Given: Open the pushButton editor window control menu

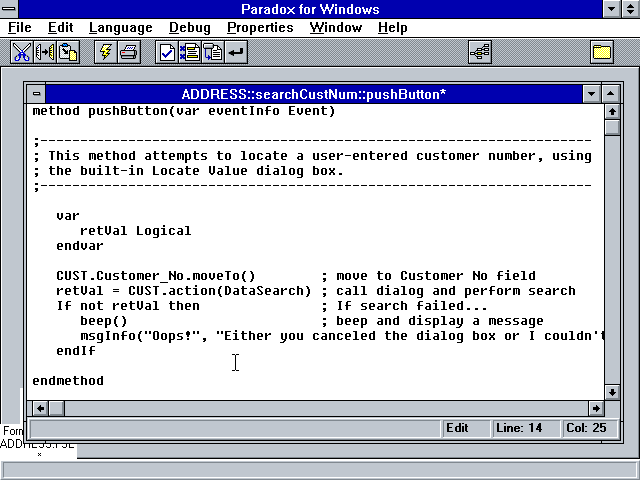Looking at the screenshot, I should click(x=36, y=94).
